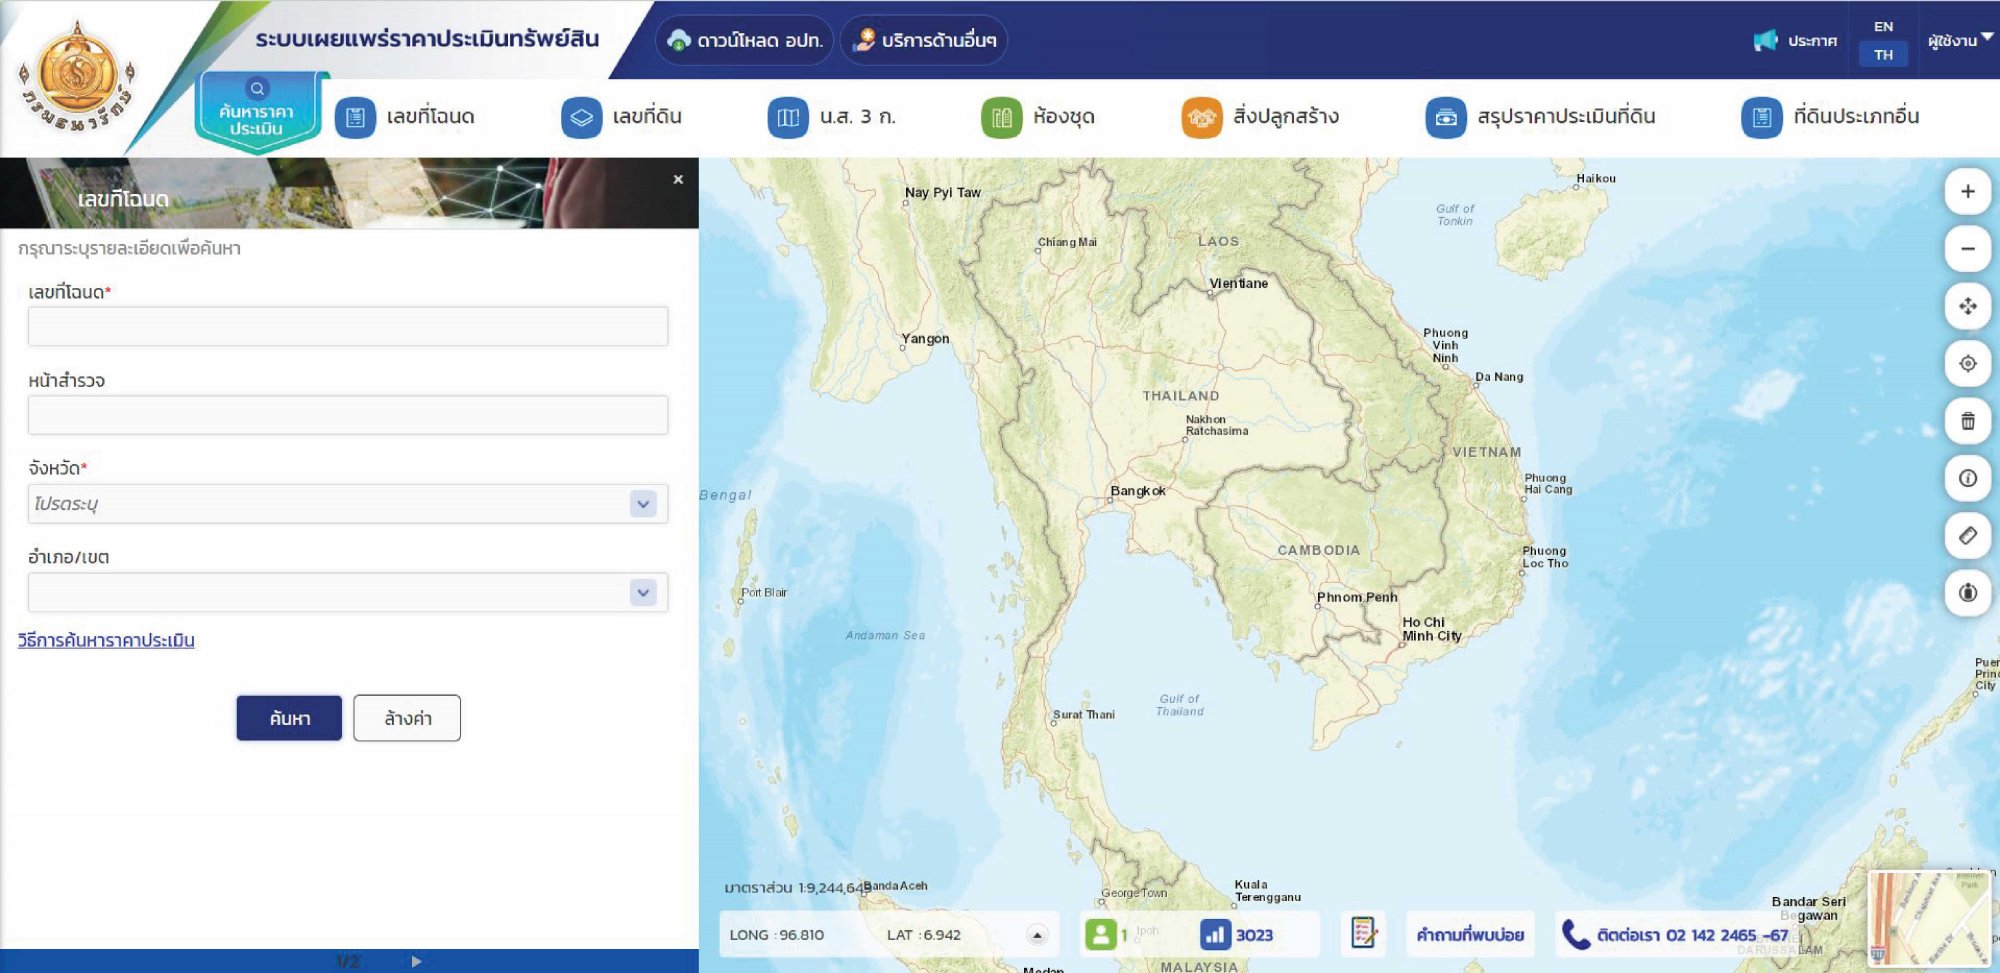Locate my current position on map
Viewport: 2000px width, 973px height.
[1967, 364]
